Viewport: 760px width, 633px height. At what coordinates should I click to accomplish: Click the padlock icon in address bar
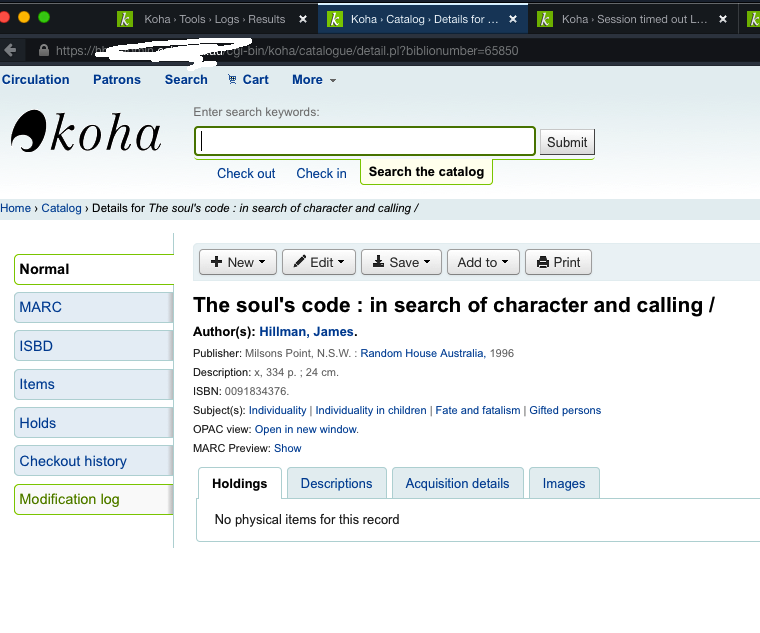tap(43, 50)
